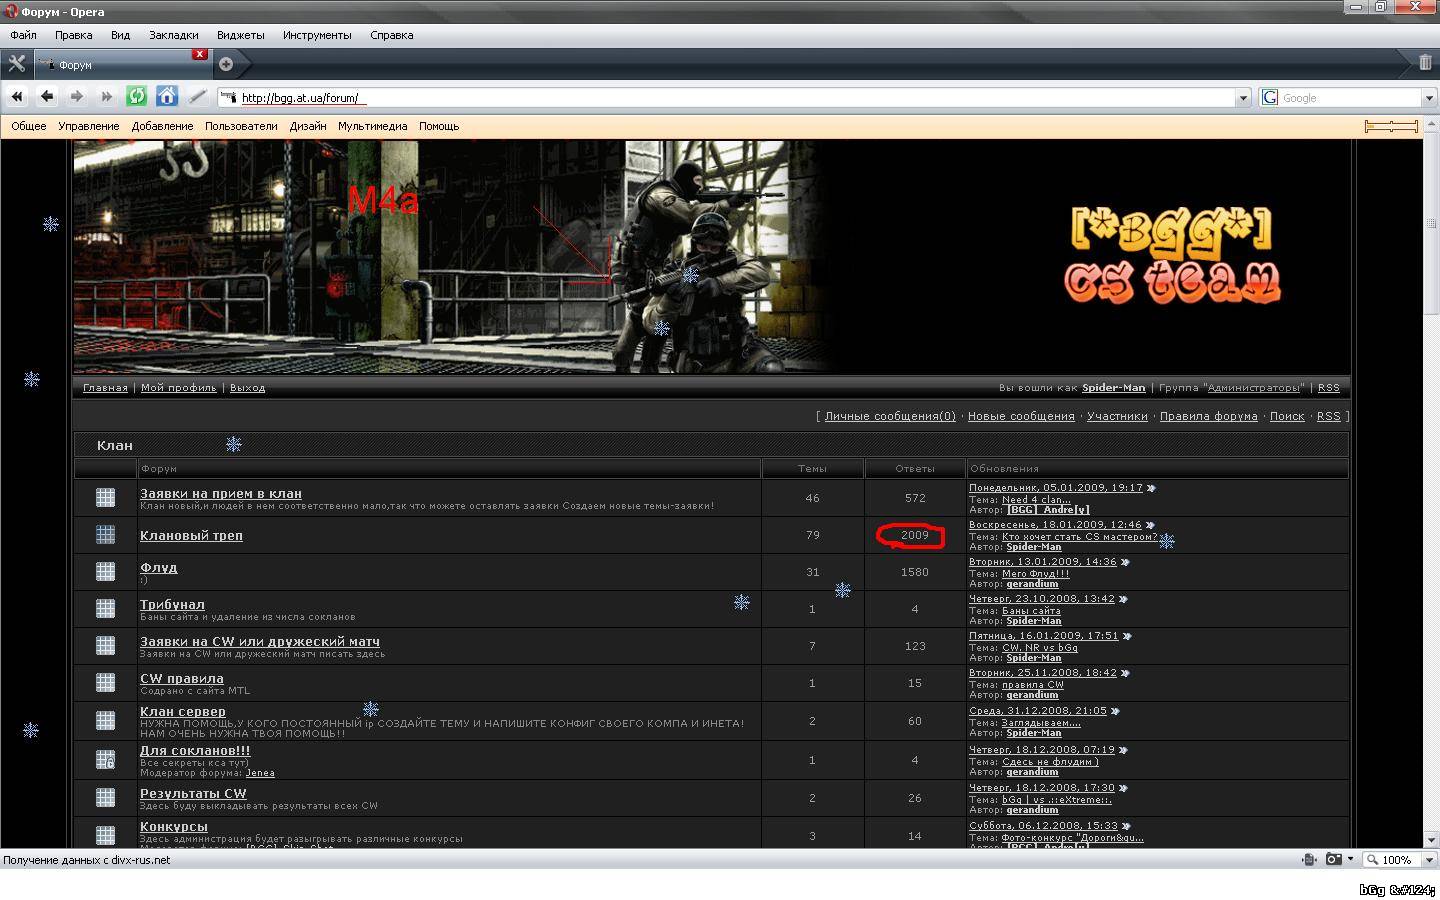This screenshot has height=900, width=1440.
Task: Expand the address bar history dropdown
Action: (x=1243, y=98)
